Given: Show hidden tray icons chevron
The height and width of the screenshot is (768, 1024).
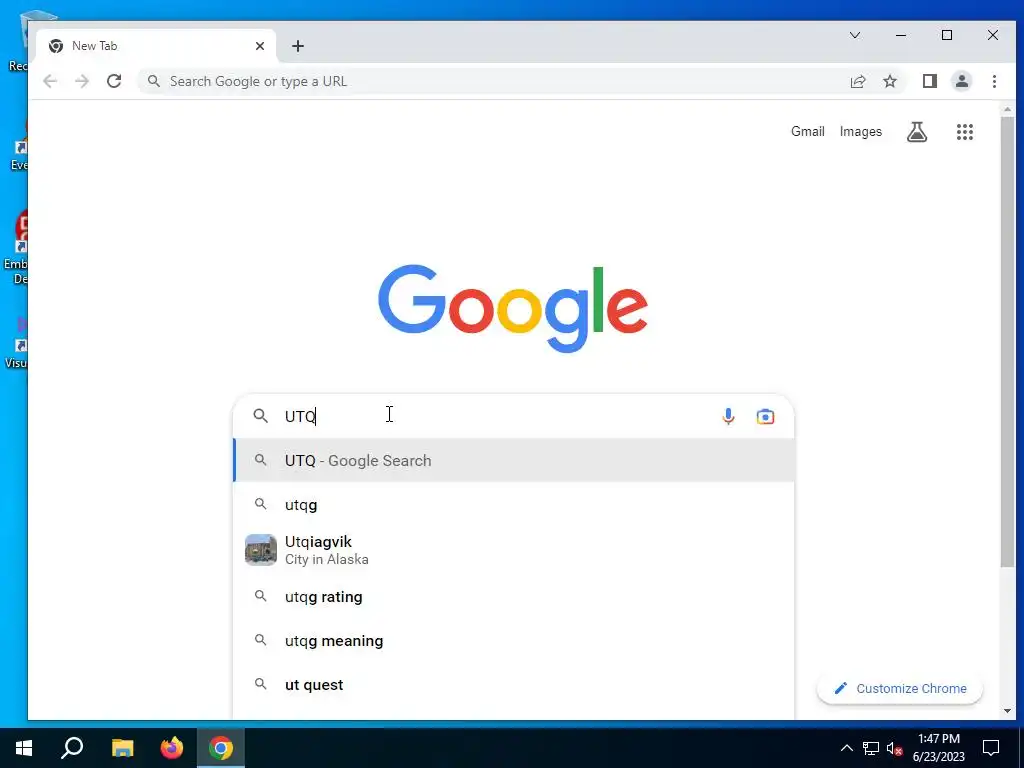Looking at the screenshot, I should 846,748.
